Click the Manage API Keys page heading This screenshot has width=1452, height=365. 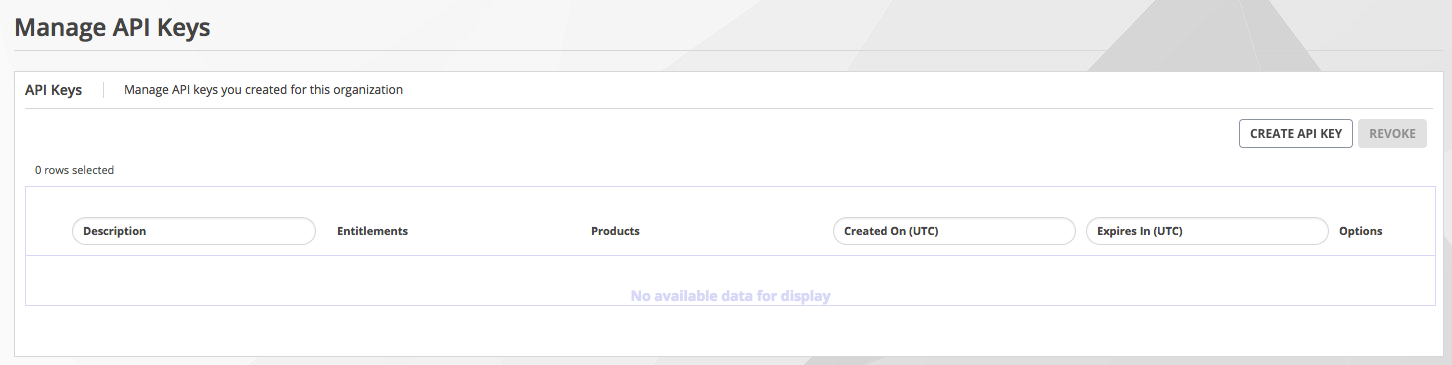(x=113, y=27)
